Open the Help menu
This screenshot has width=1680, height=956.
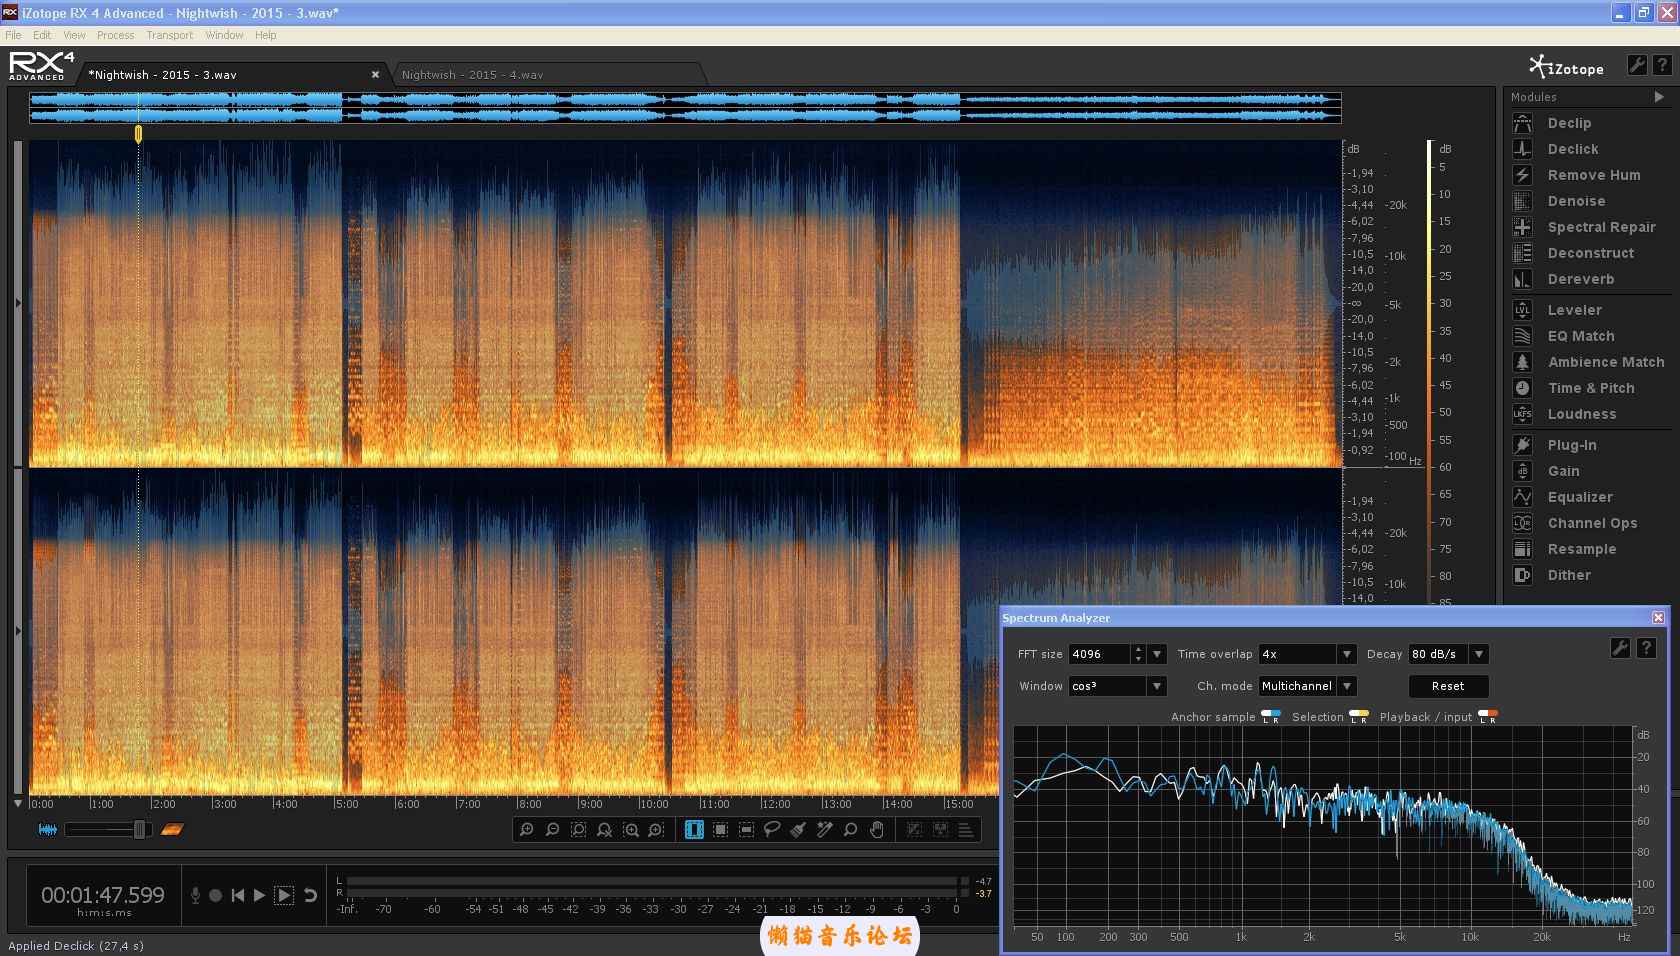point(265,35)
